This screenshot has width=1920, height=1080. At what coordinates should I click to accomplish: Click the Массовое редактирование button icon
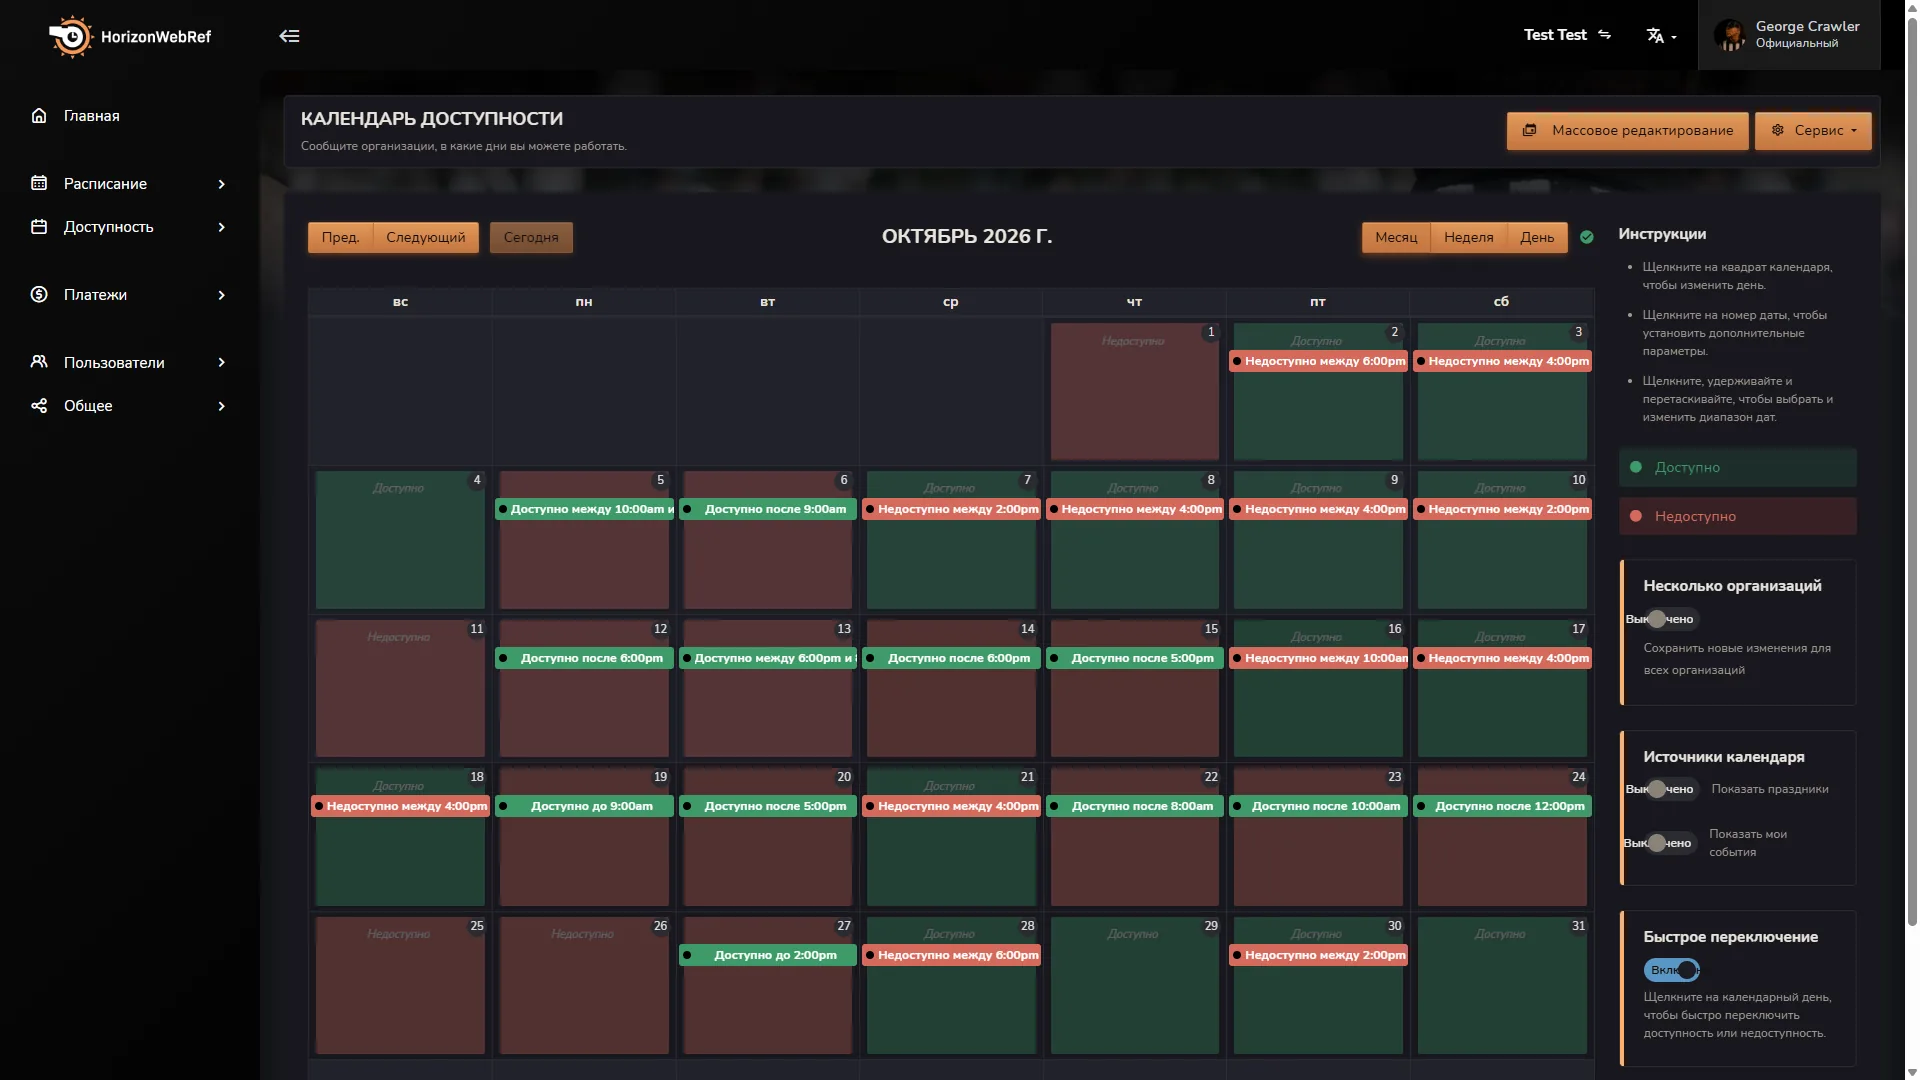(1529, 131)
